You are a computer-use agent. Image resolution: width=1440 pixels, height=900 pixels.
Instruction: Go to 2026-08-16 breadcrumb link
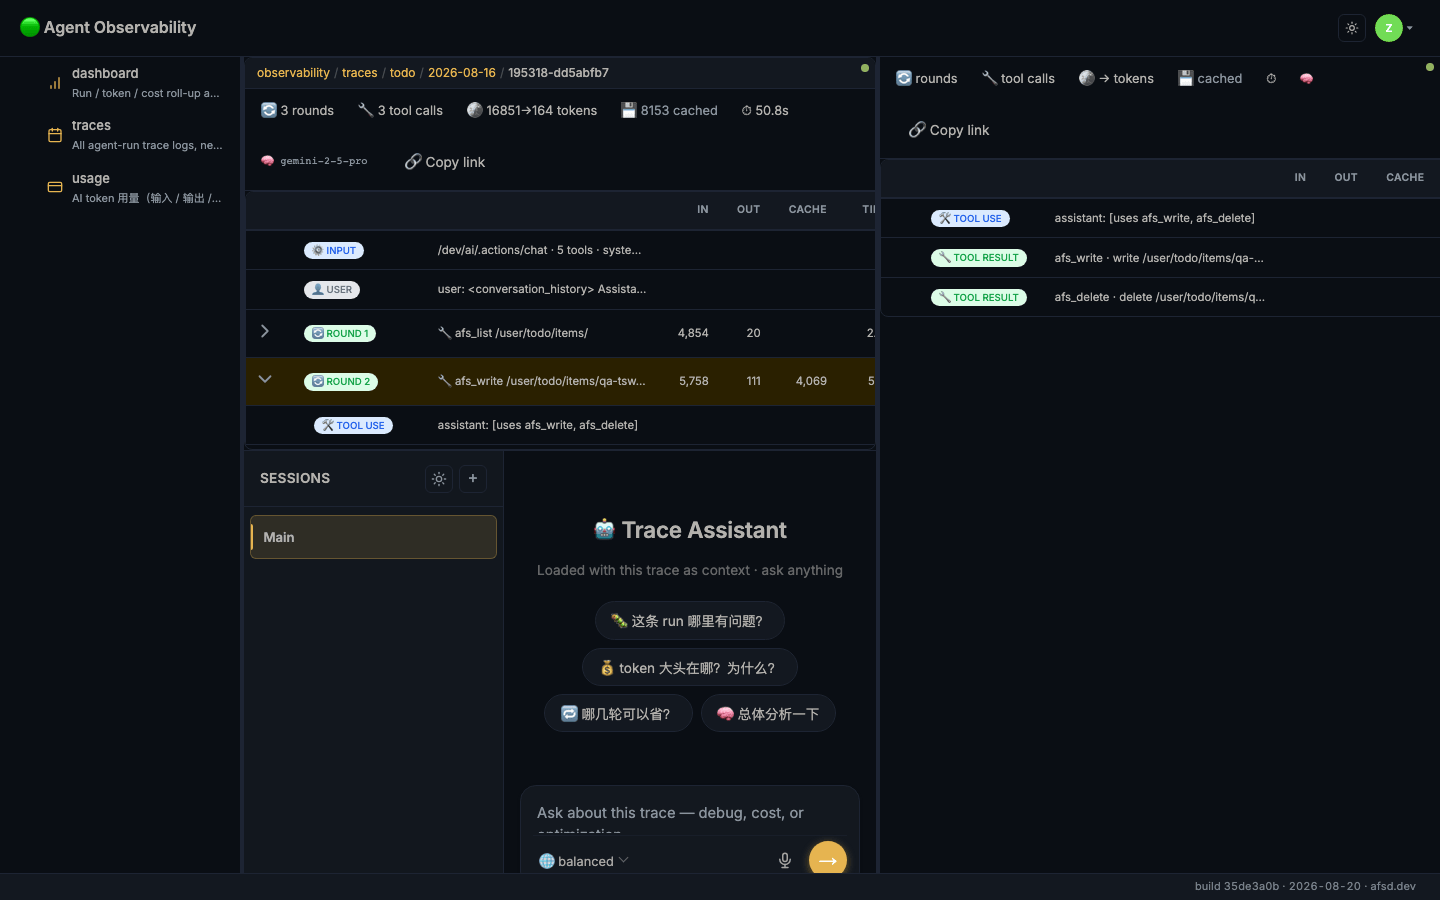coord(462,73)
